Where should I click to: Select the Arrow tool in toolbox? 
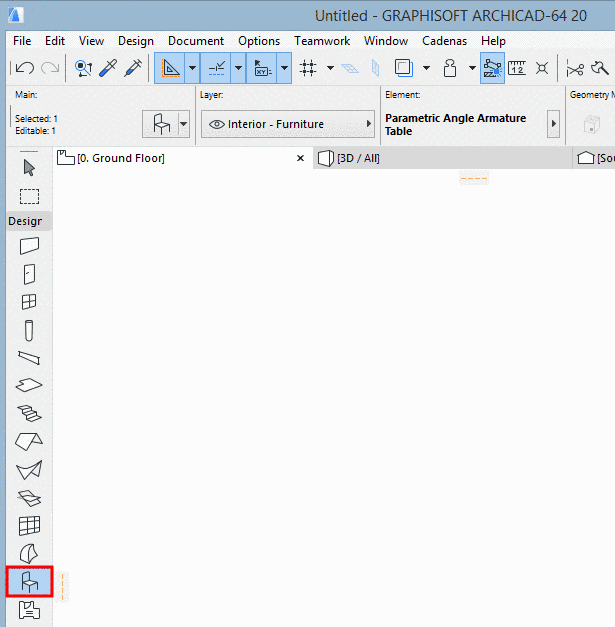(29, 168)
